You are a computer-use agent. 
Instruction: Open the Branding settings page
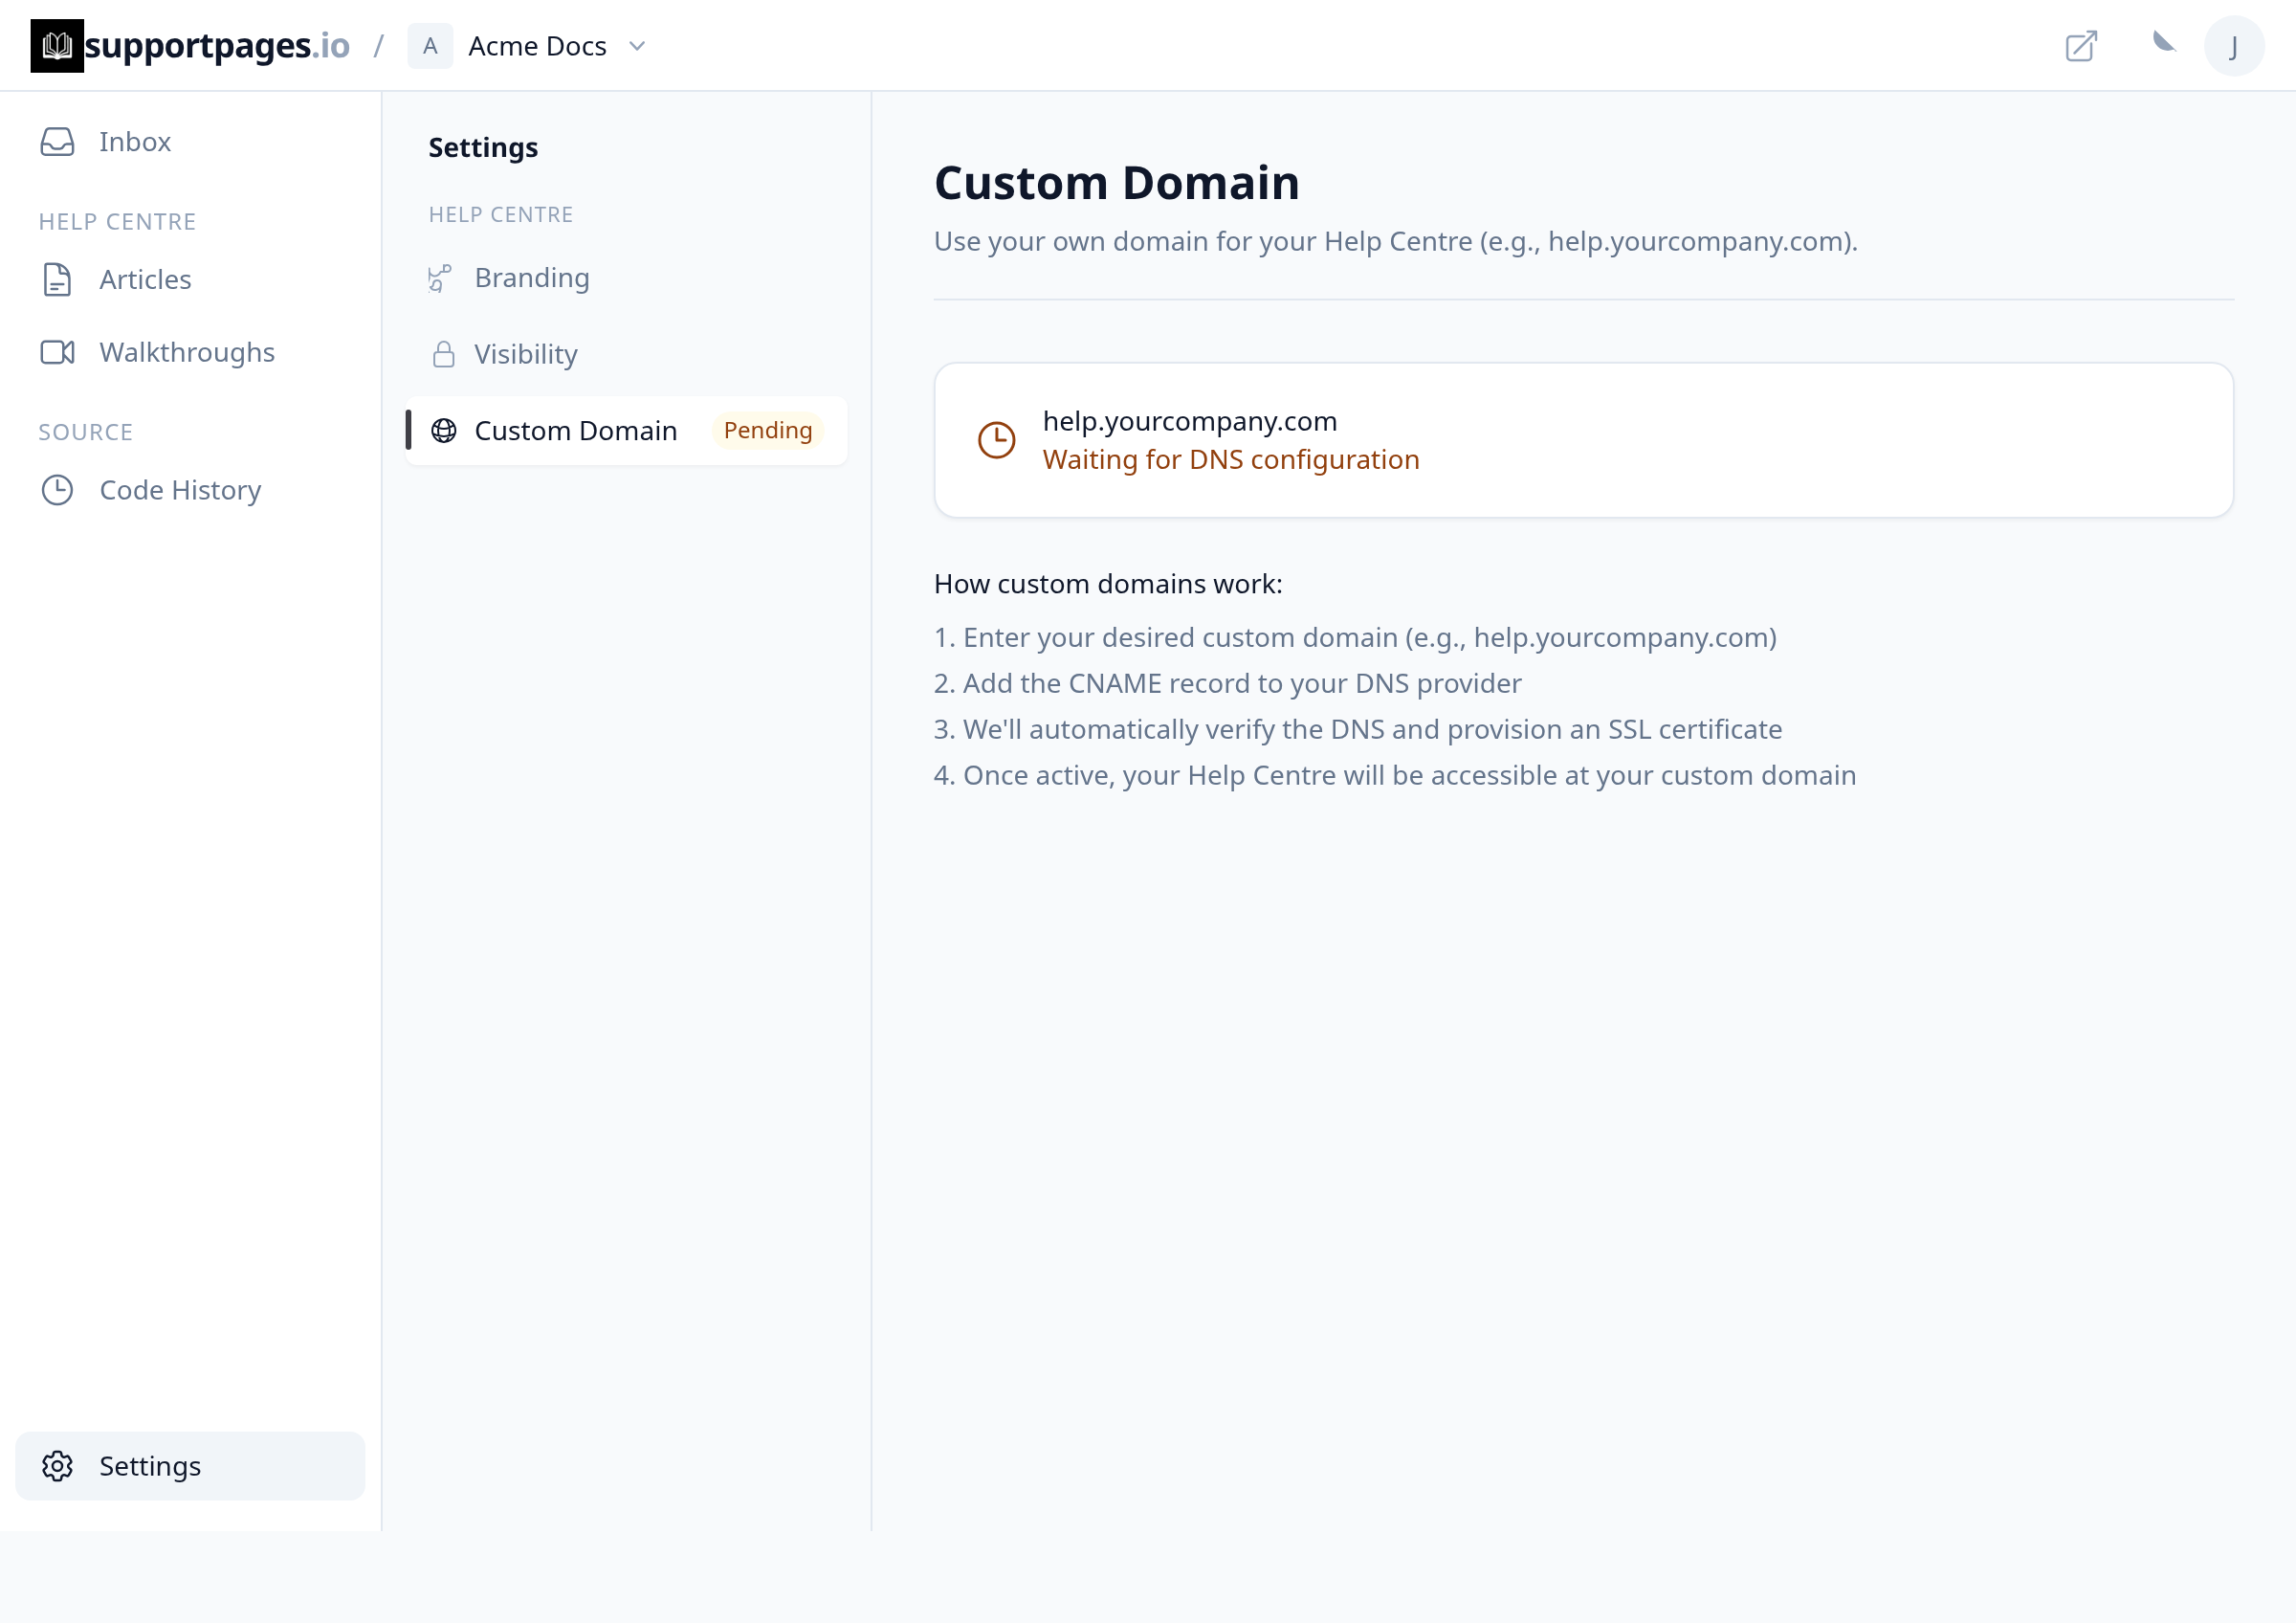(626, 278)
